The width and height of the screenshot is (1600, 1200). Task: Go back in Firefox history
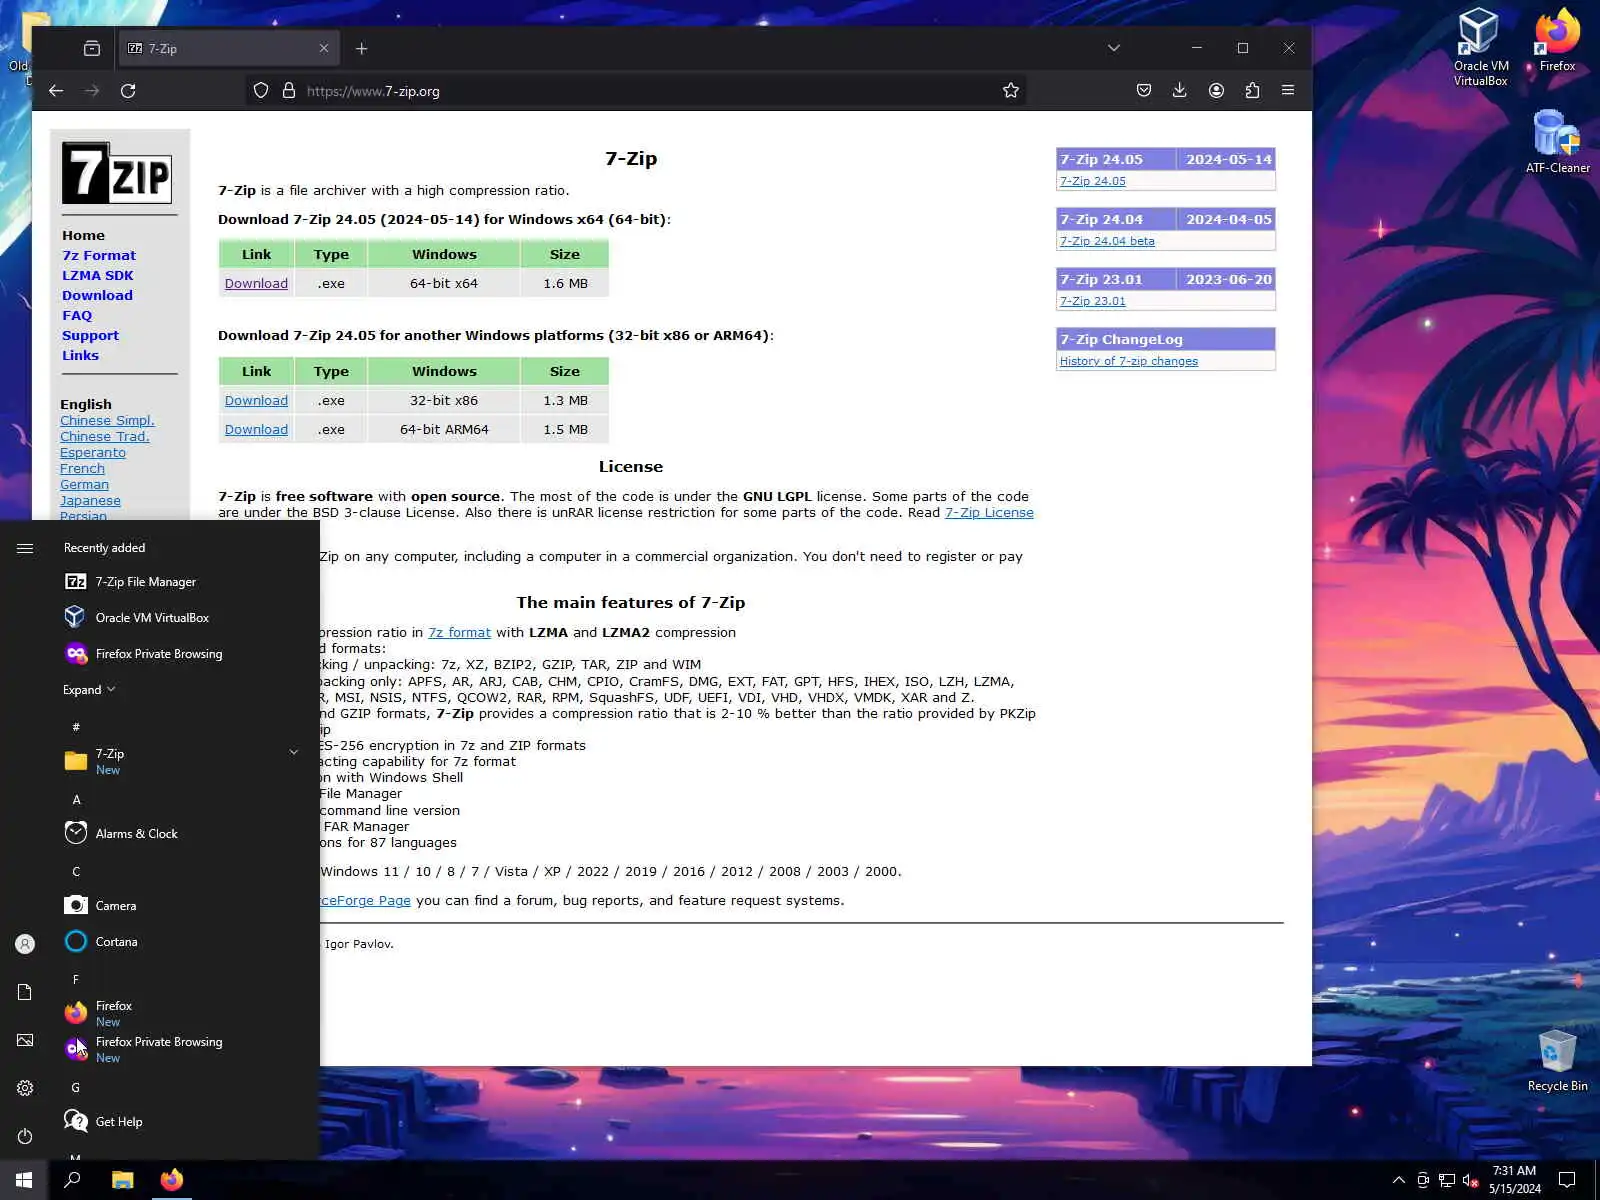tap(56, 91)
